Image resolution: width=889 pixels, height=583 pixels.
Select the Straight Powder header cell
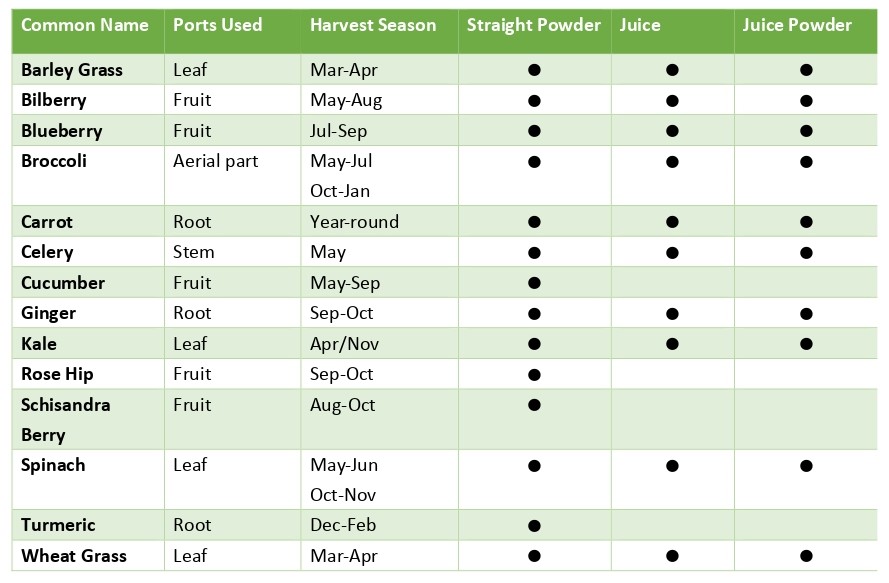(x=534, y=25)
